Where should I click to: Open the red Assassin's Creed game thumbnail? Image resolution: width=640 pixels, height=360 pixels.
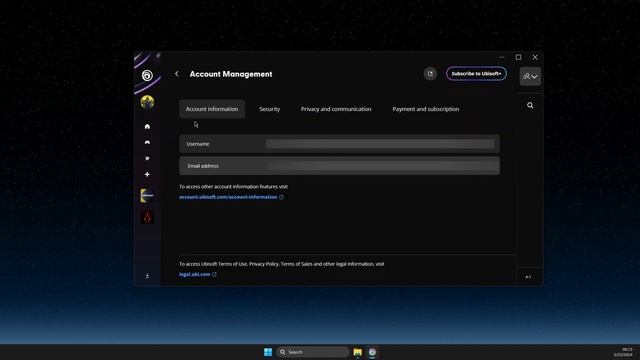click(147, 217)
